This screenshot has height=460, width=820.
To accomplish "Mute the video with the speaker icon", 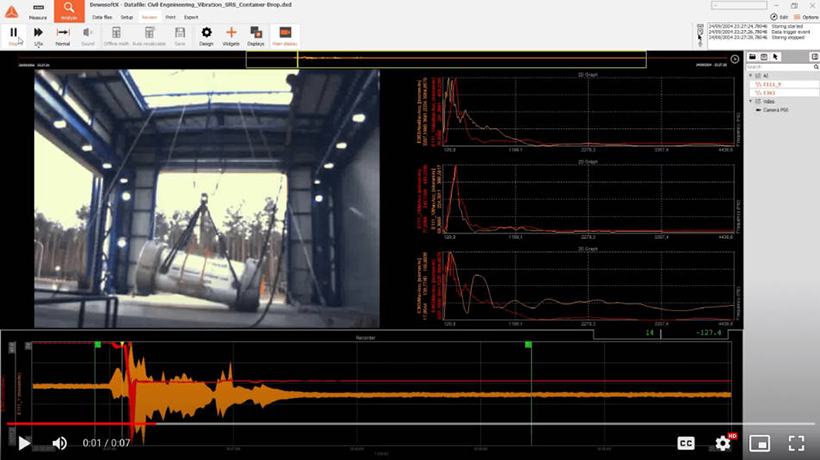I will point(60,443).
